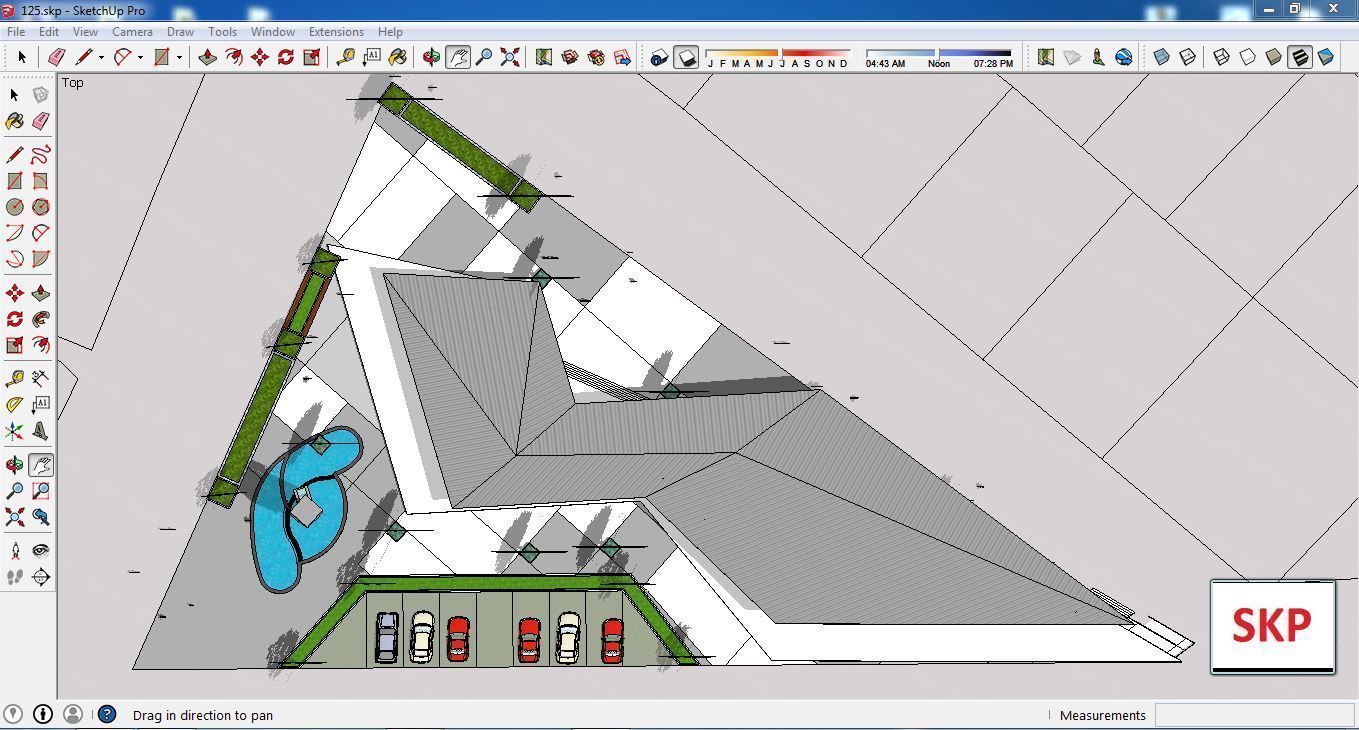Choose the Push/Pull tool in top toolbar
Viewport: 1359px width, 730px height.
(x=208, y=57)
